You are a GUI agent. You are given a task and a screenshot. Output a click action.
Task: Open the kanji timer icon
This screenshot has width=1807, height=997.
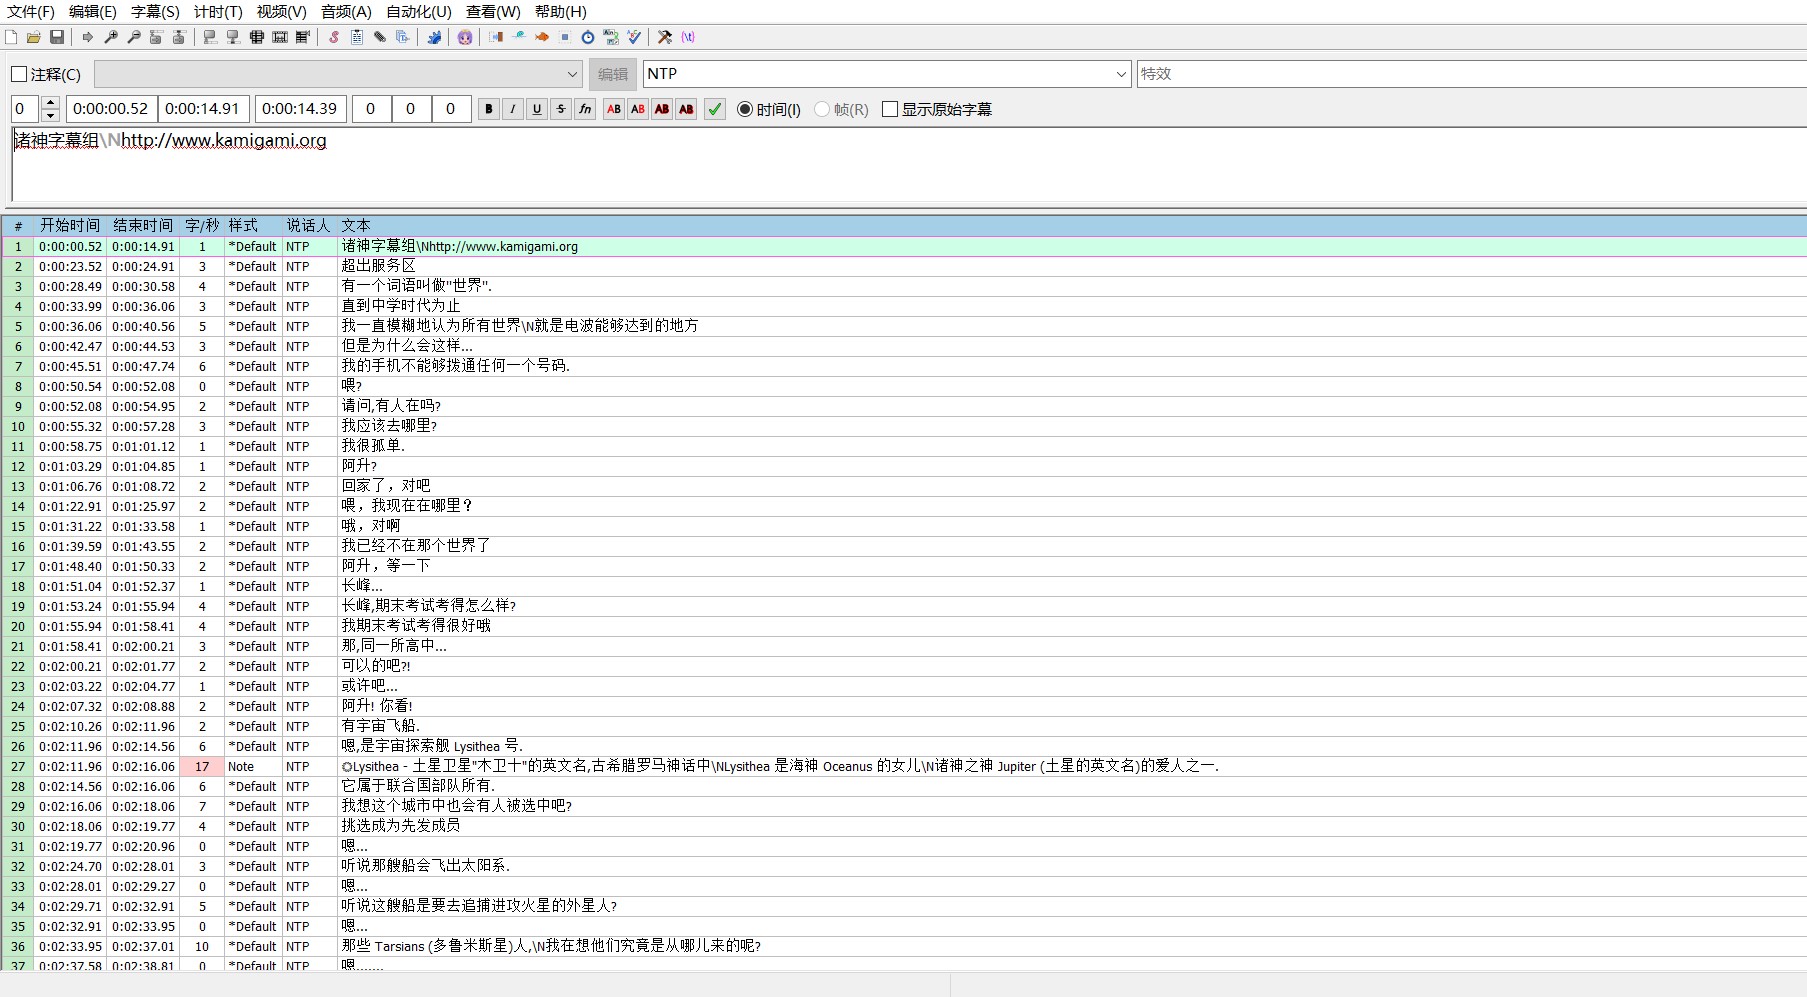[x=611, y=37]
